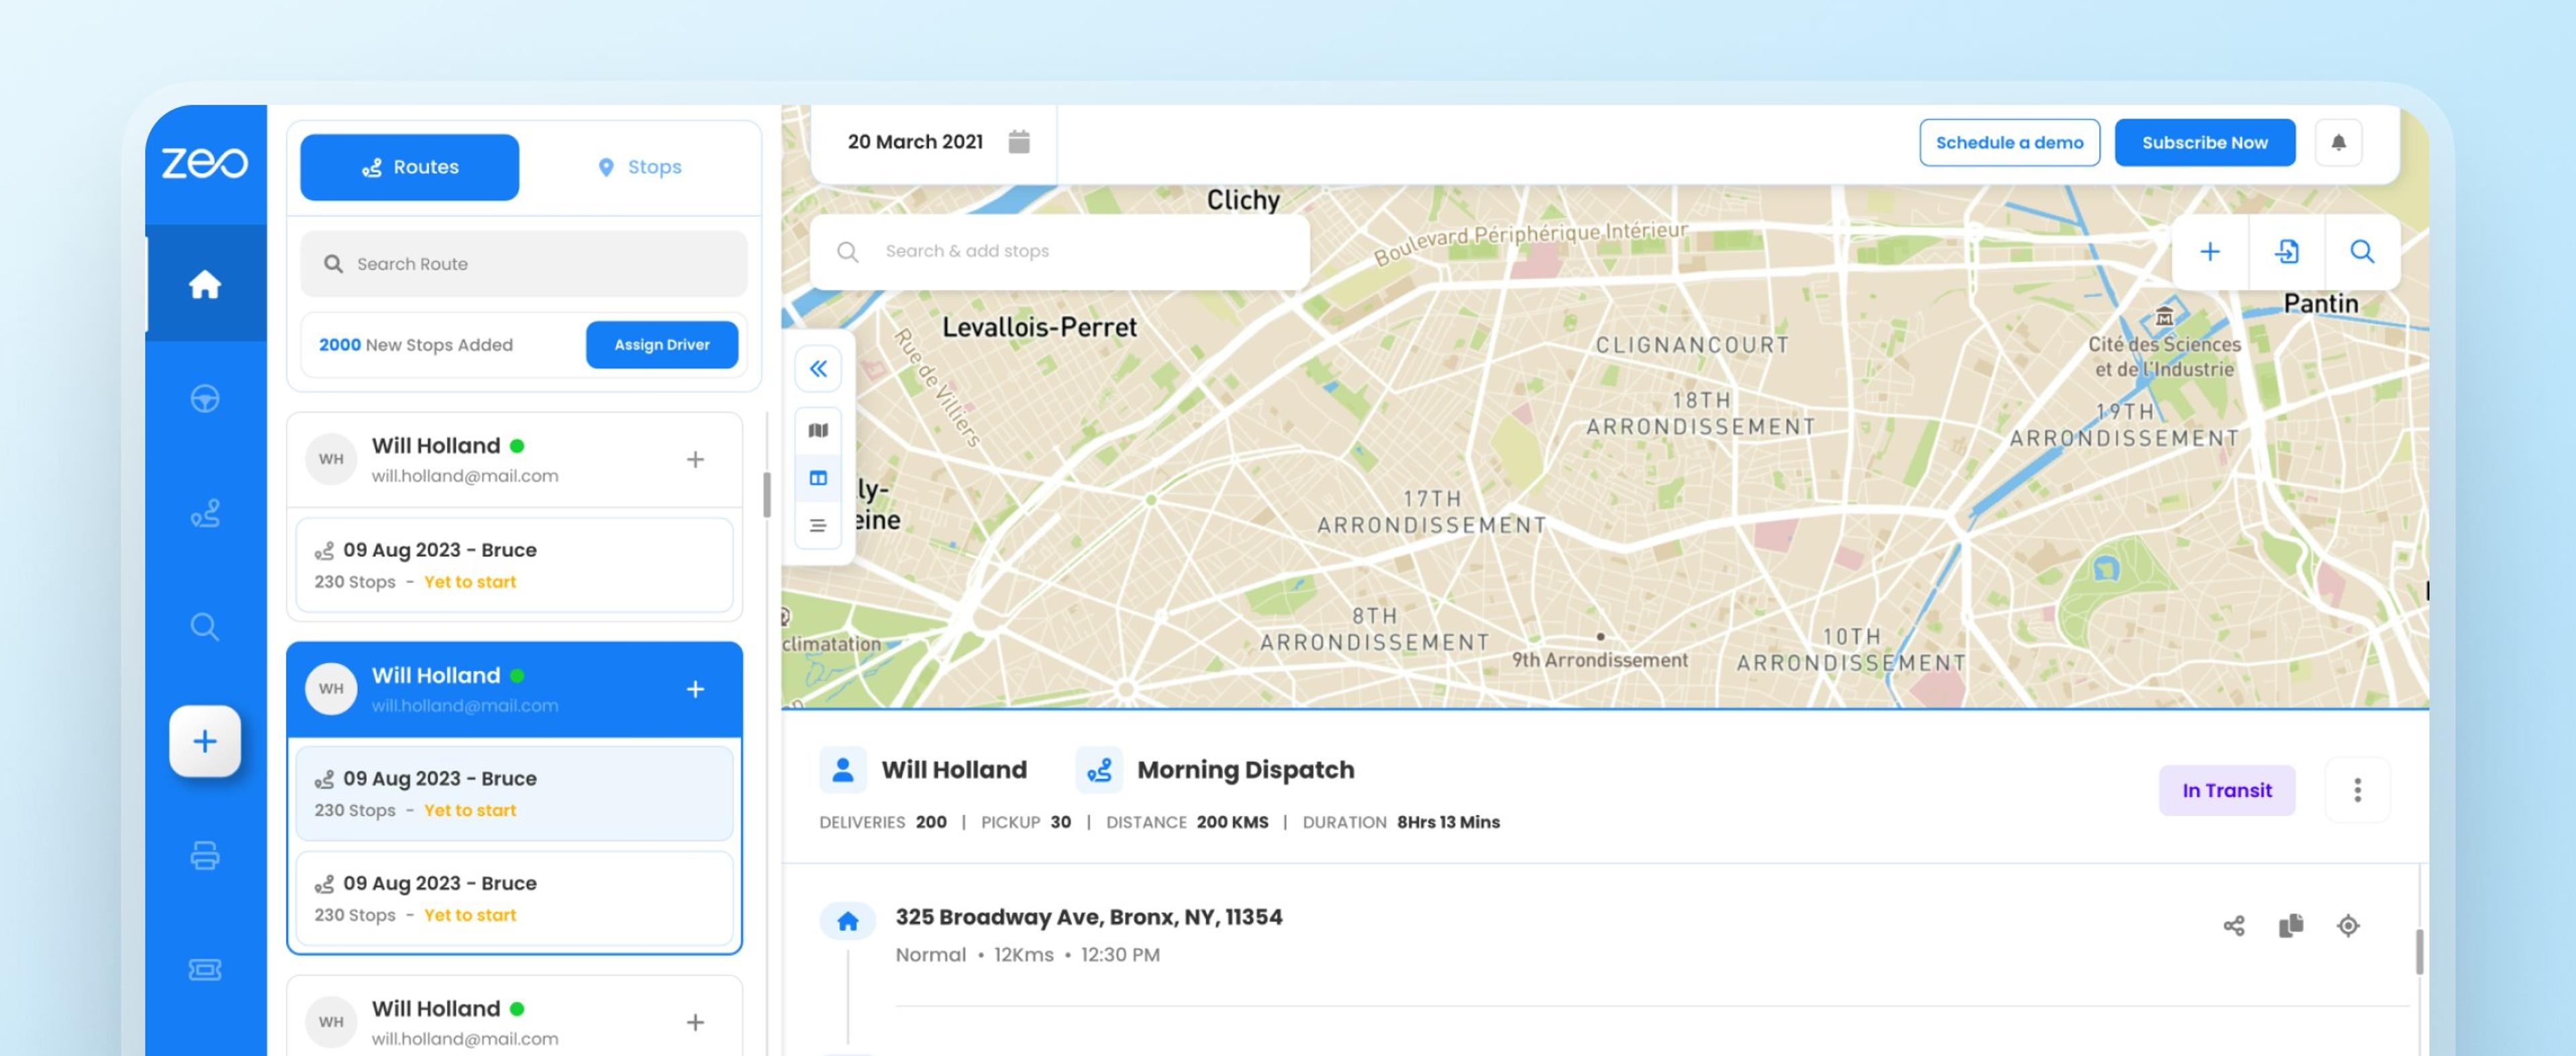The height and width of the screenshot is (1056, 2576).
Task: Switch to the list-only view toggle
Action: pos(818,526)
